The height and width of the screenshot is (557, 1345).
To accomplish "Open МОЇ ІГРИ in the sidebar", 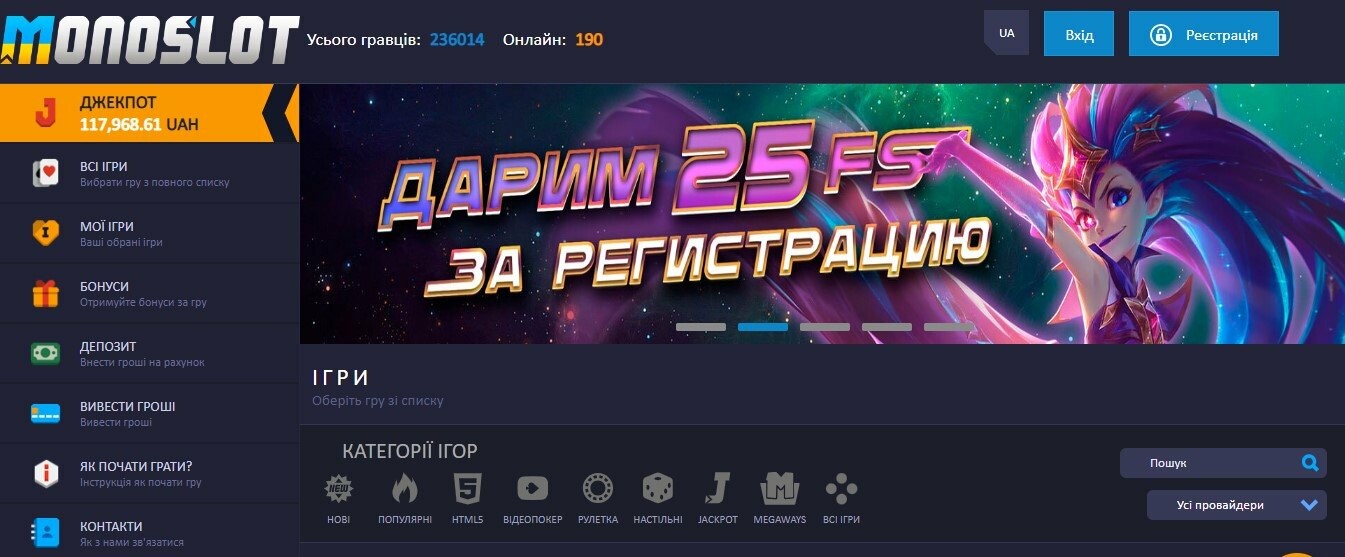I will (x=150, y=234).
